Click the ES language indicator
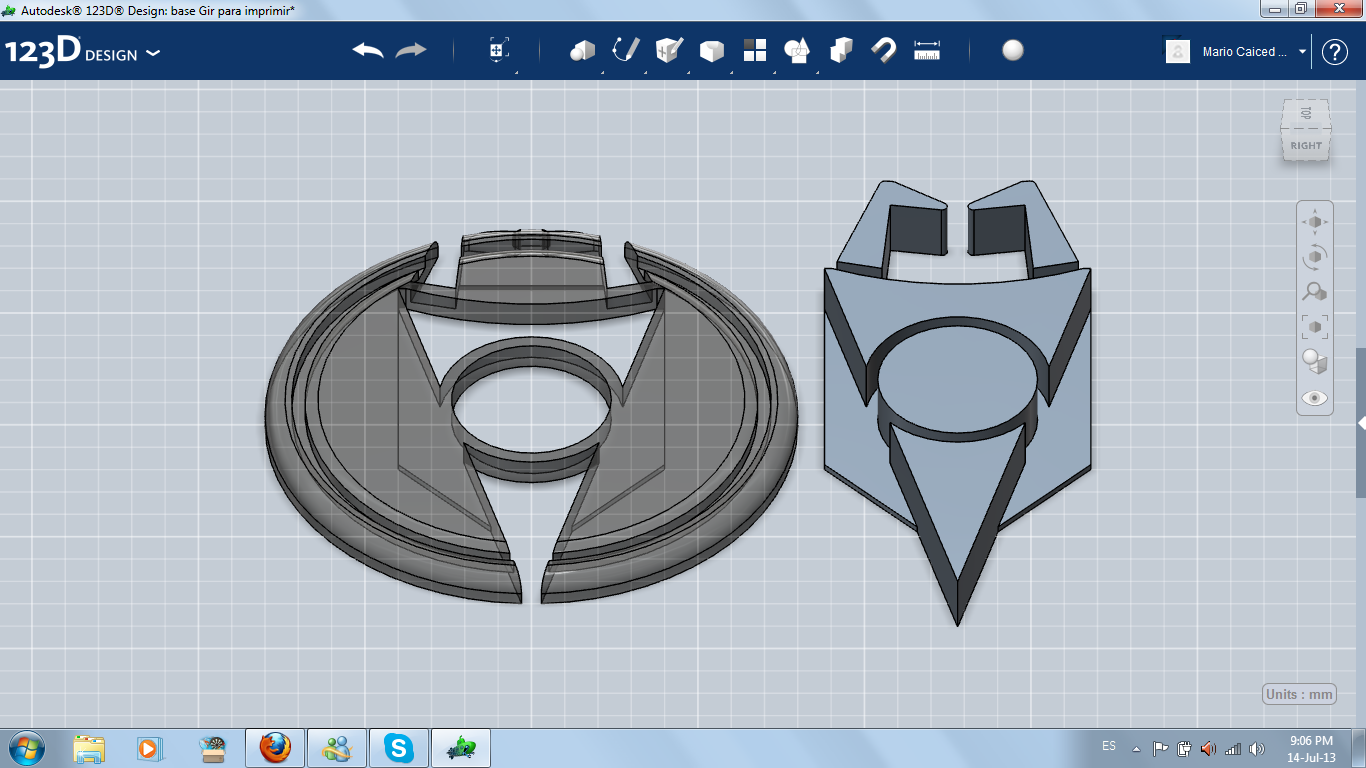The width and height of the screenshot is (1366, 768). [x=1109, y=746]
